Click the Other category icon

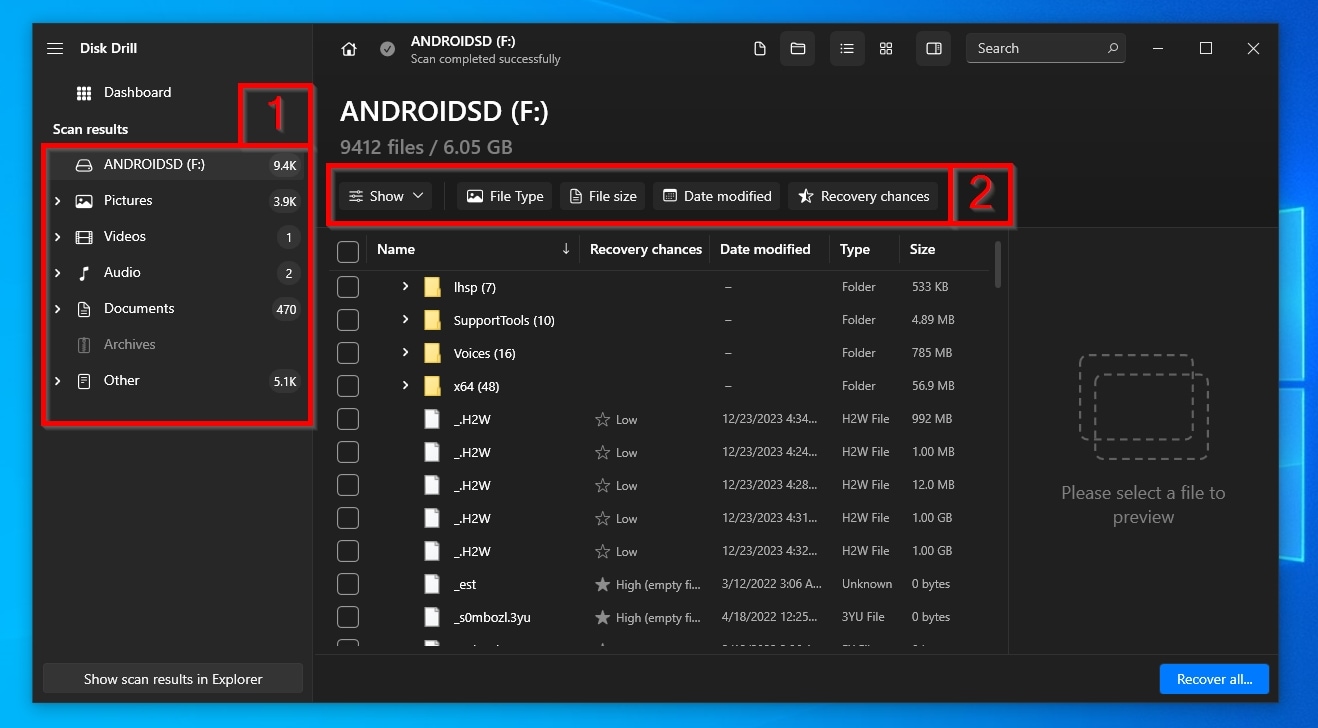coord(84,381)
